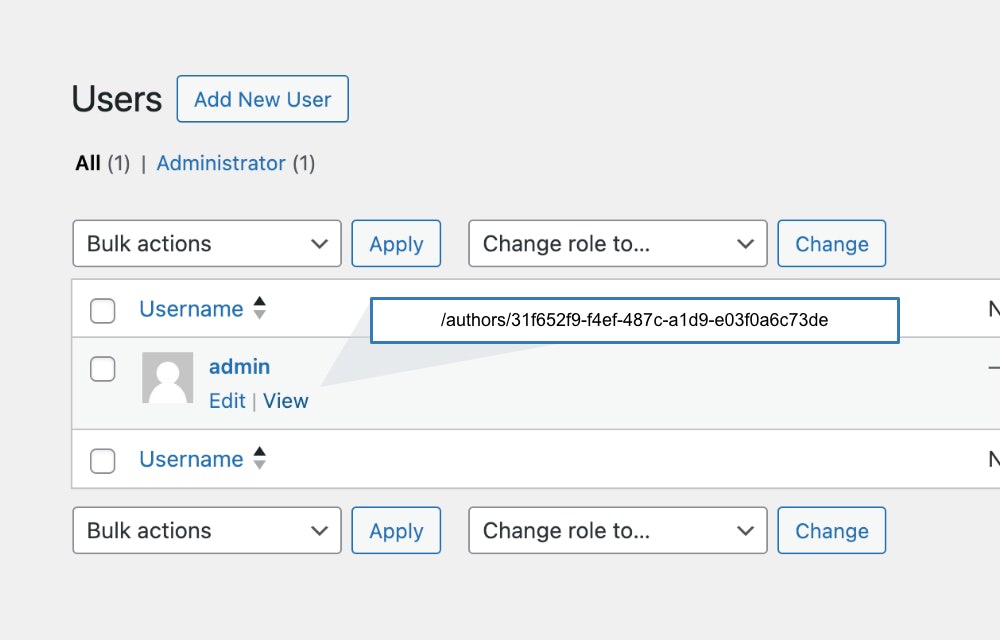Expand the Change role to... dropdown above the table
Screen dimensions: 1000x640
click(x=617, y=244)
